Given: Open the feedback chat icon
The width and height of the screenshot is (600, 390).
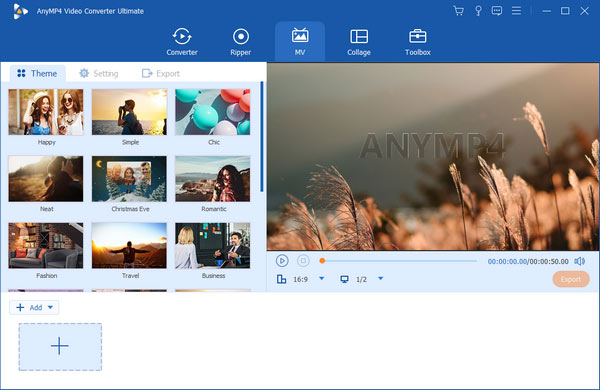Looking at the screenshot, I should click(497, 11).
